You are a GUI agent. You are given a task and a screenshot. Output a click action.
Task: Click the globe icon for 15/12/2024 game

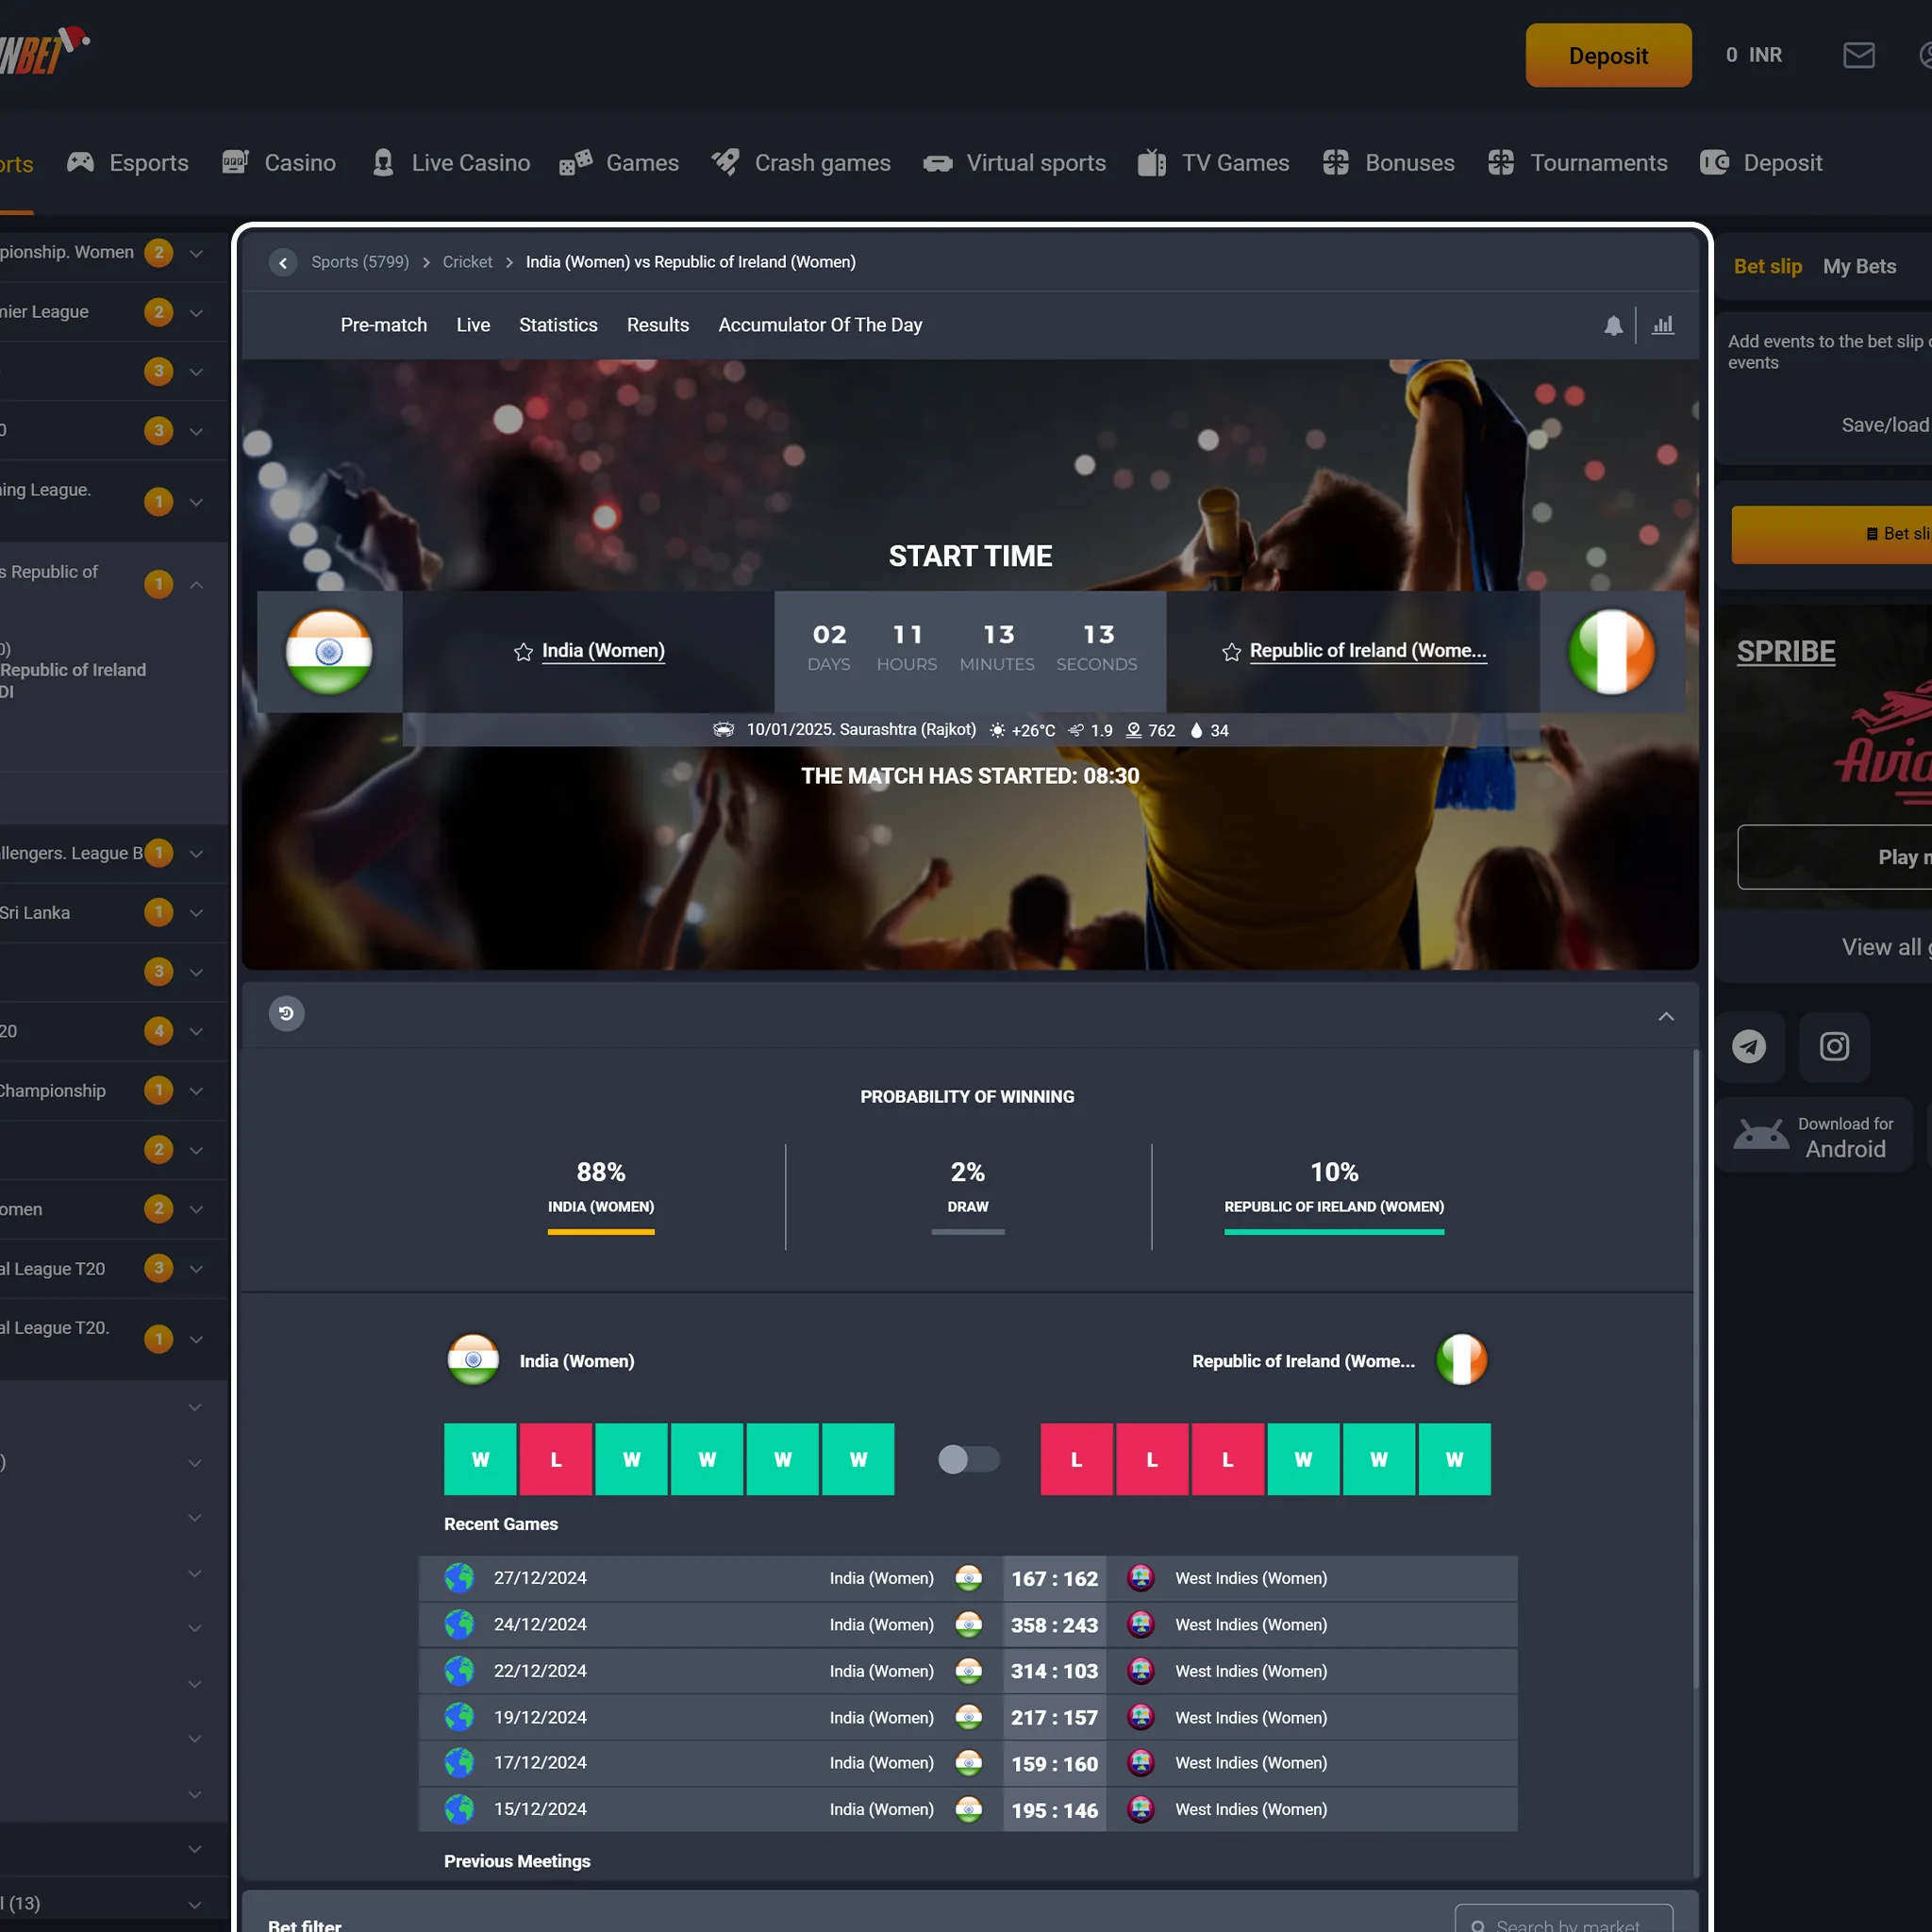tap(459, 1808)
